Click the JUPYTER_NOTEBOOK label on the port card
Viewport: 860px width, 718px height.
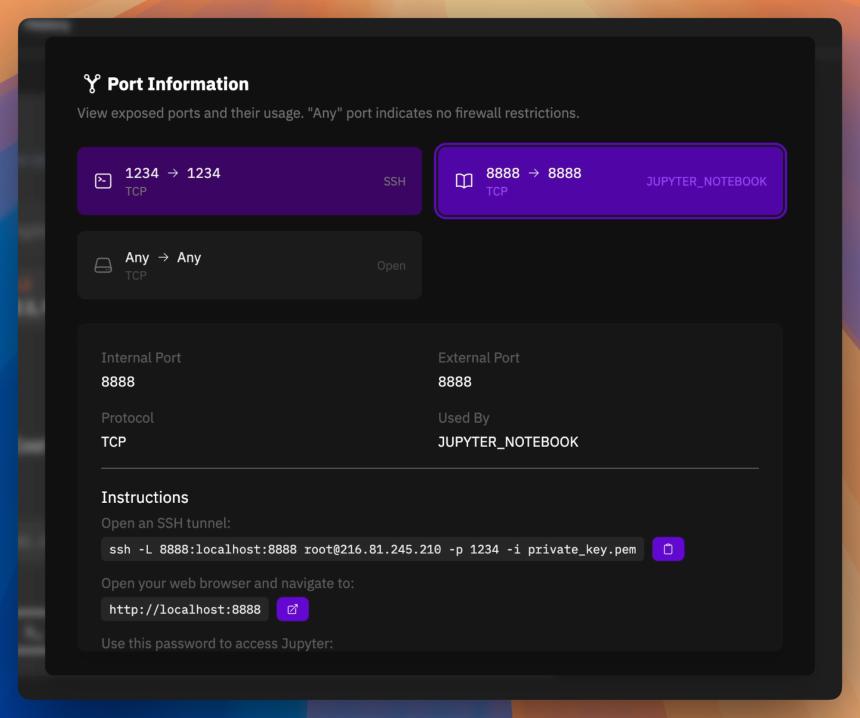click(706, 182)
